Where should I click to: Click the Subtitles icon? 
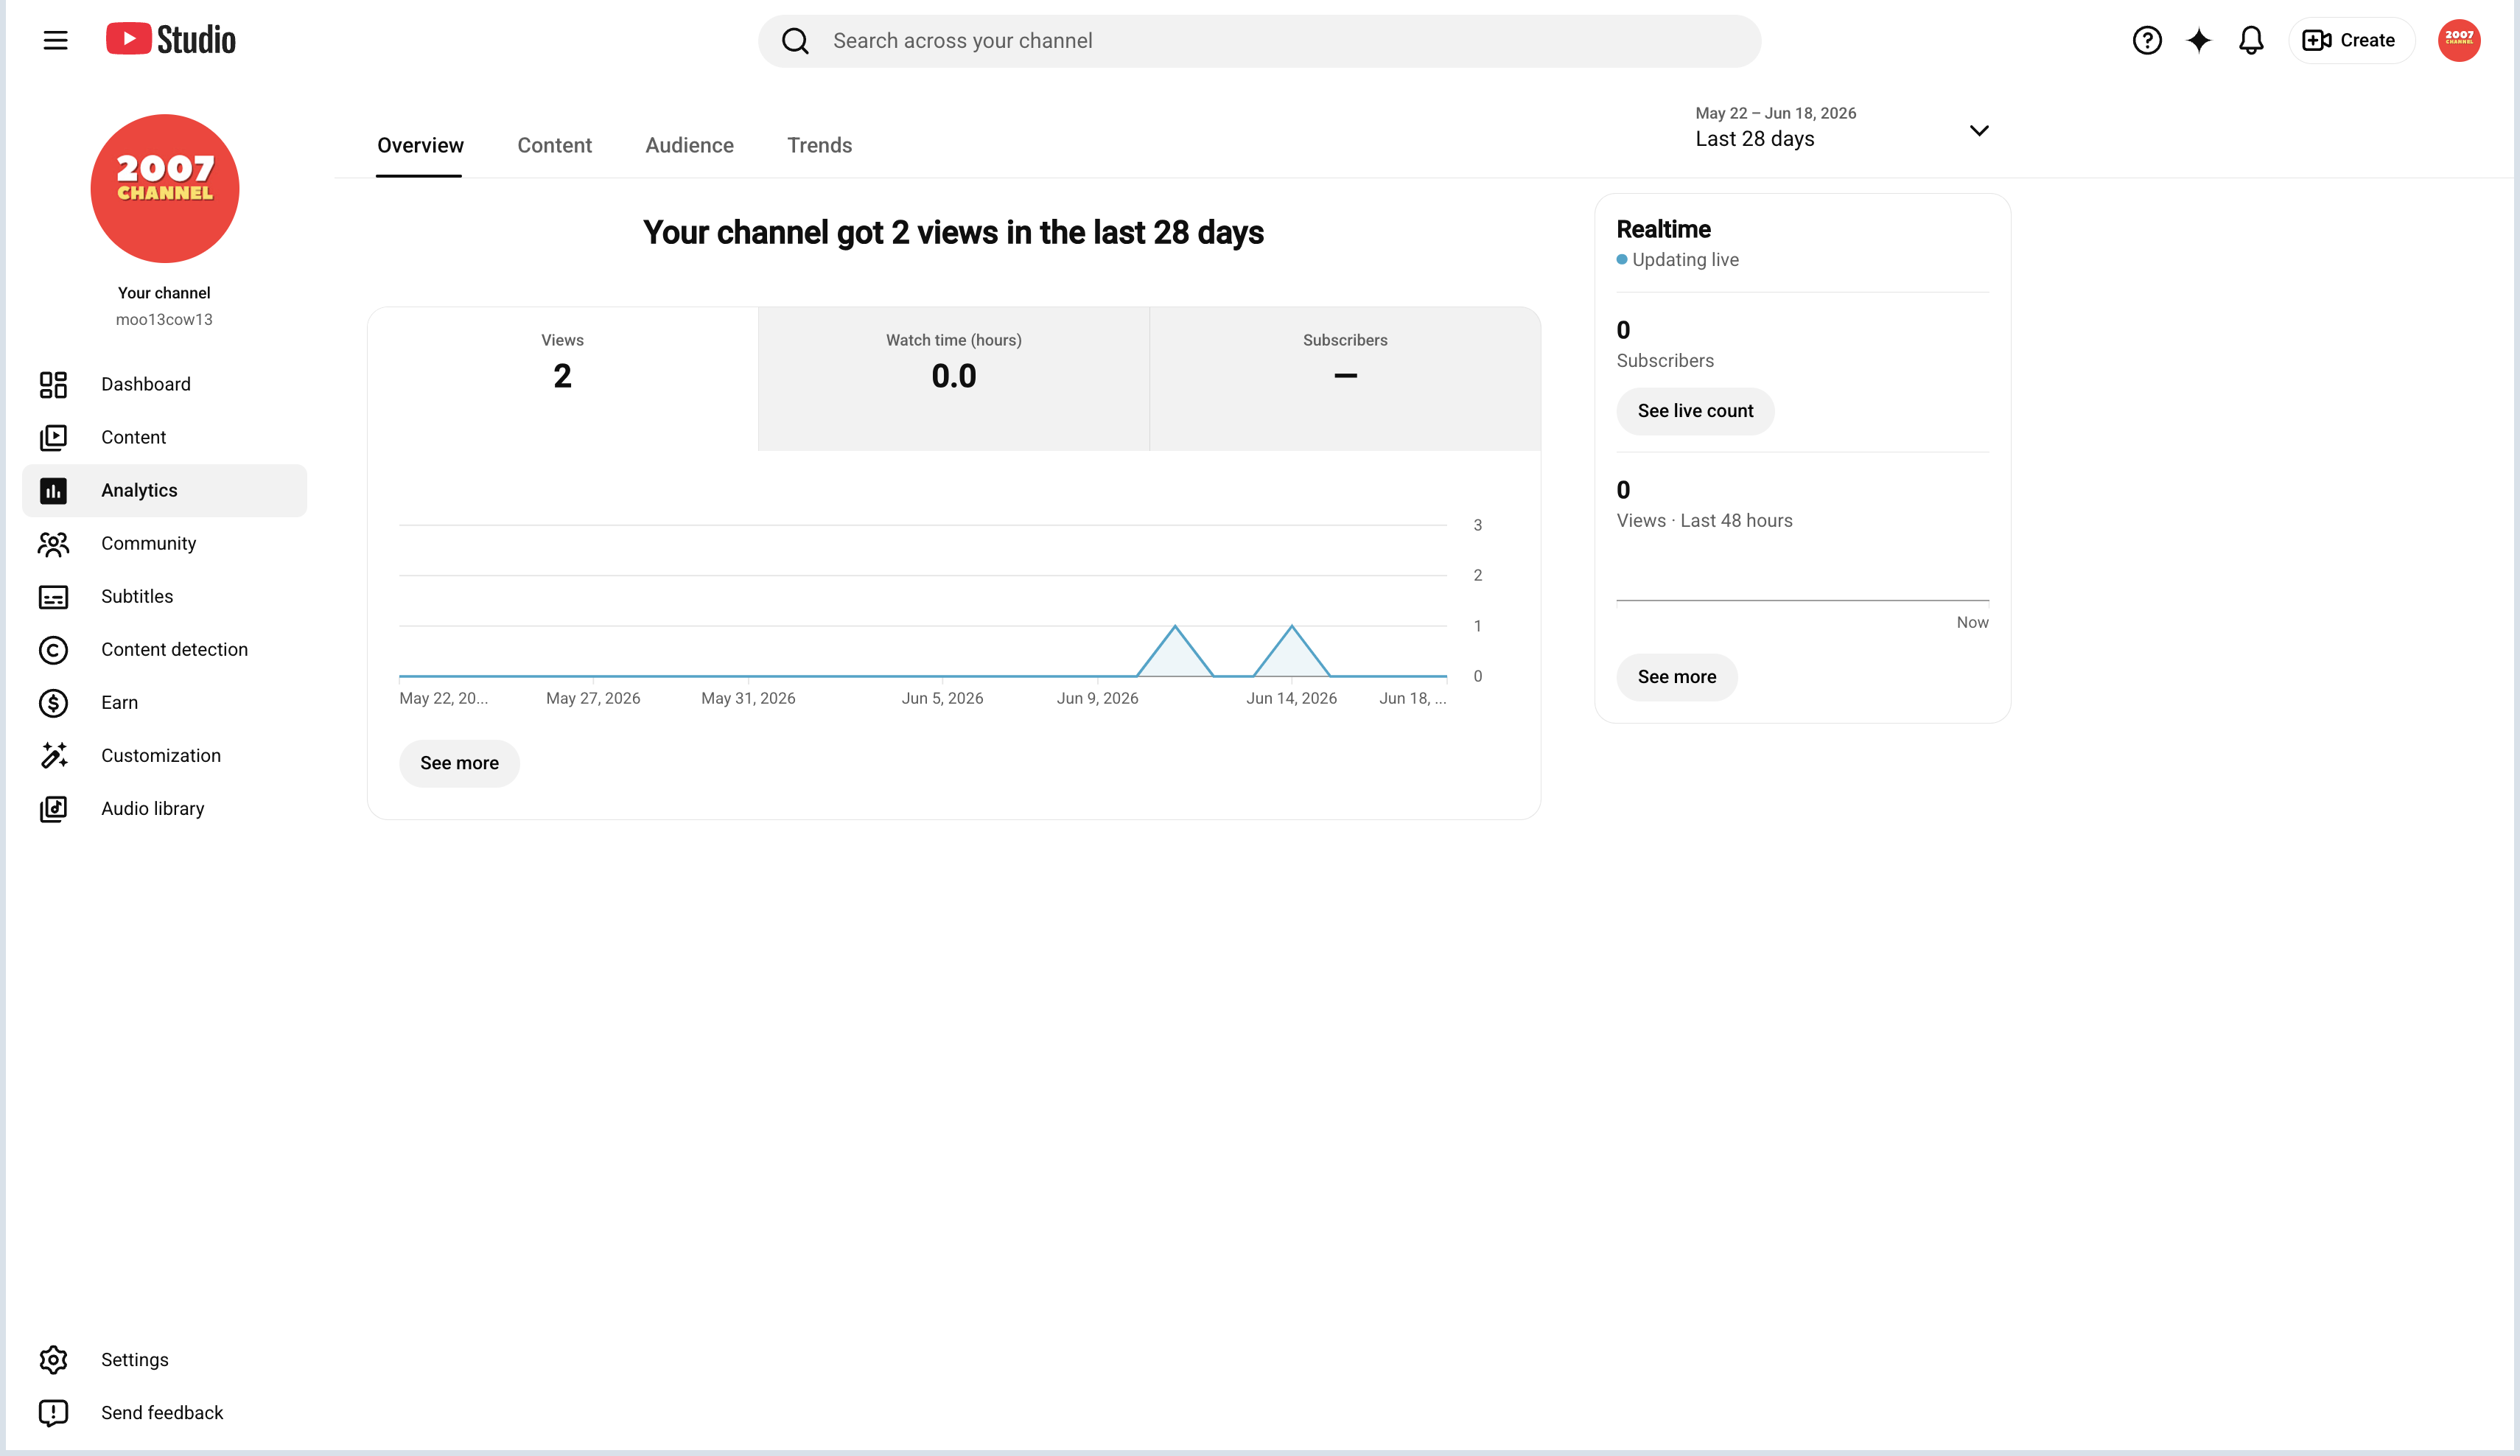(x=53, y=596)
